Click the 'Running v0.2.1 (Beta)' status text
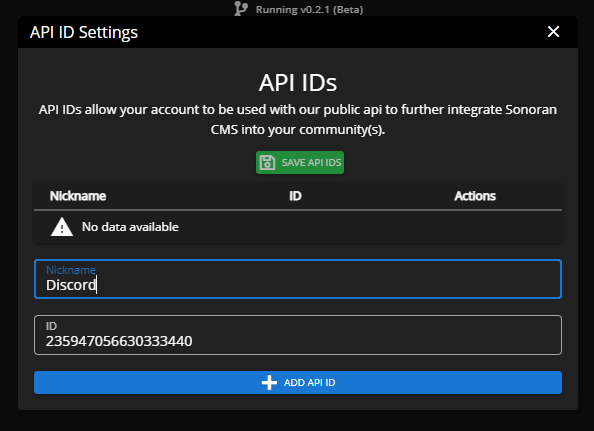The width and height of the screenshot is (594, 431). [x=309, y=9]
